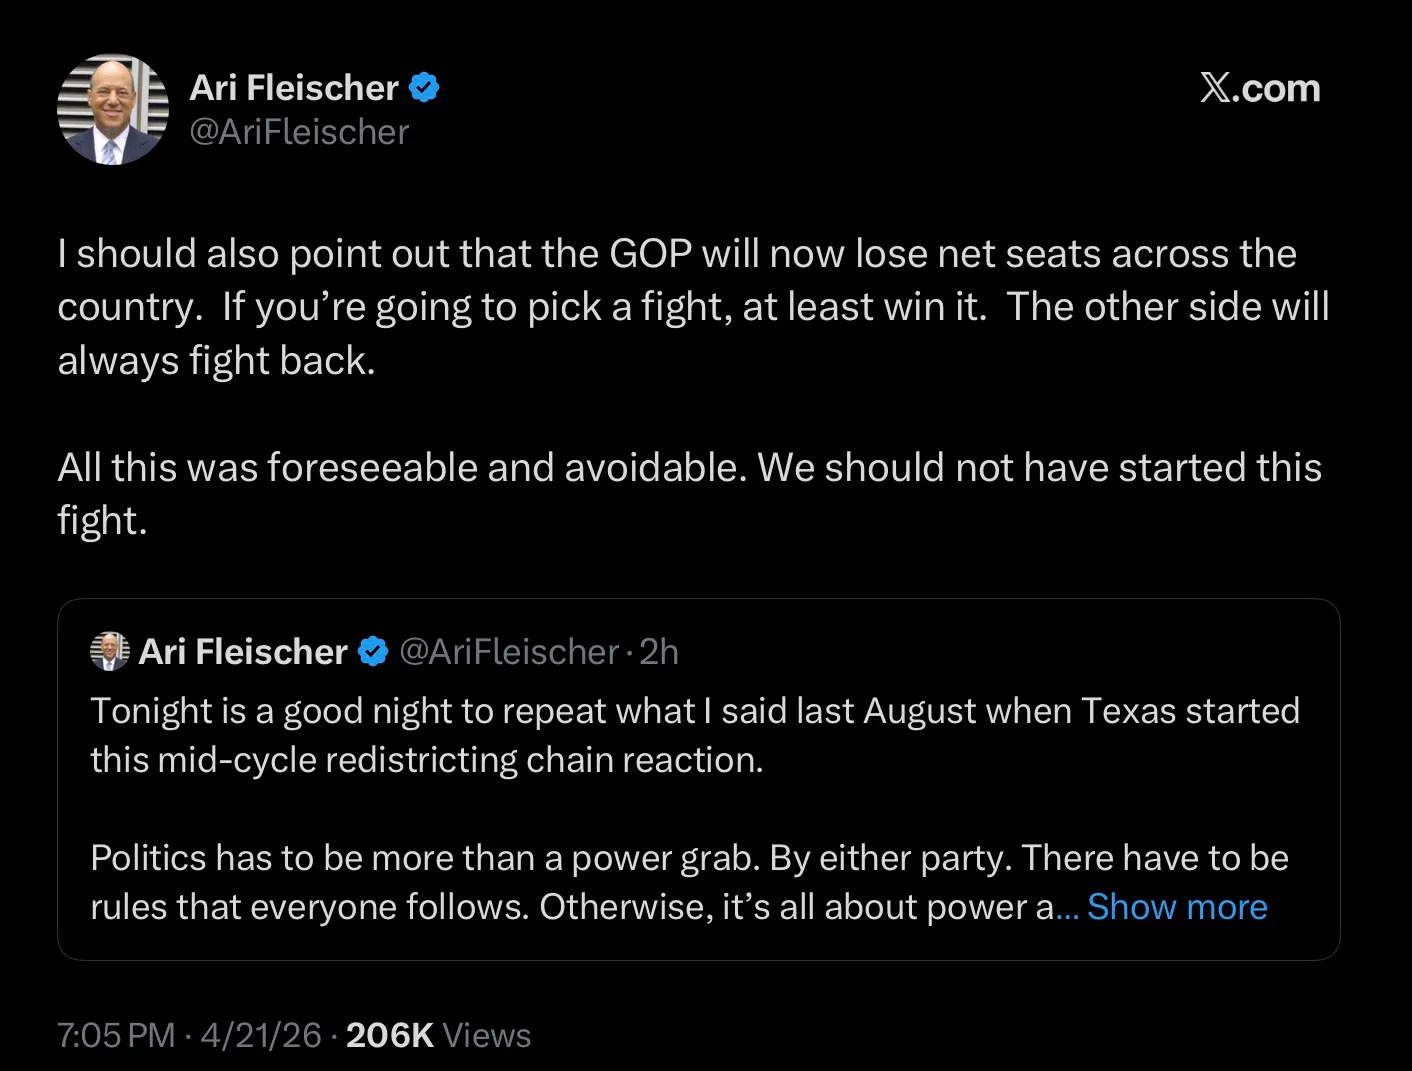Expand quoted post with 'Show more'
Viewport: 1412px width, 1071px height.
pyautogui.click(x=1177, y=907)
